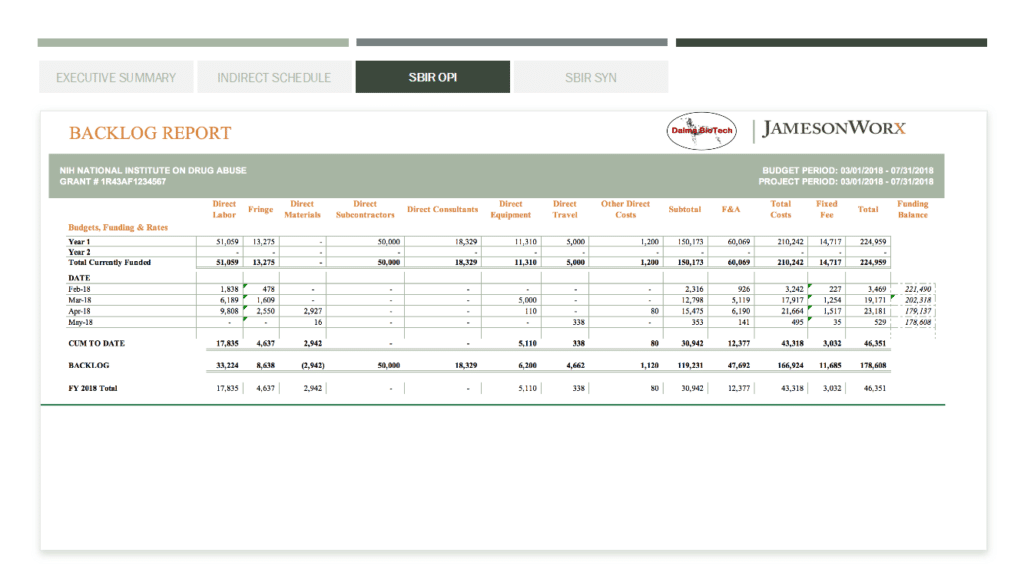The height and width of the screenshot is (576, 1024).
Task: Select the Subtotal column header
Action: coord(684,209)
